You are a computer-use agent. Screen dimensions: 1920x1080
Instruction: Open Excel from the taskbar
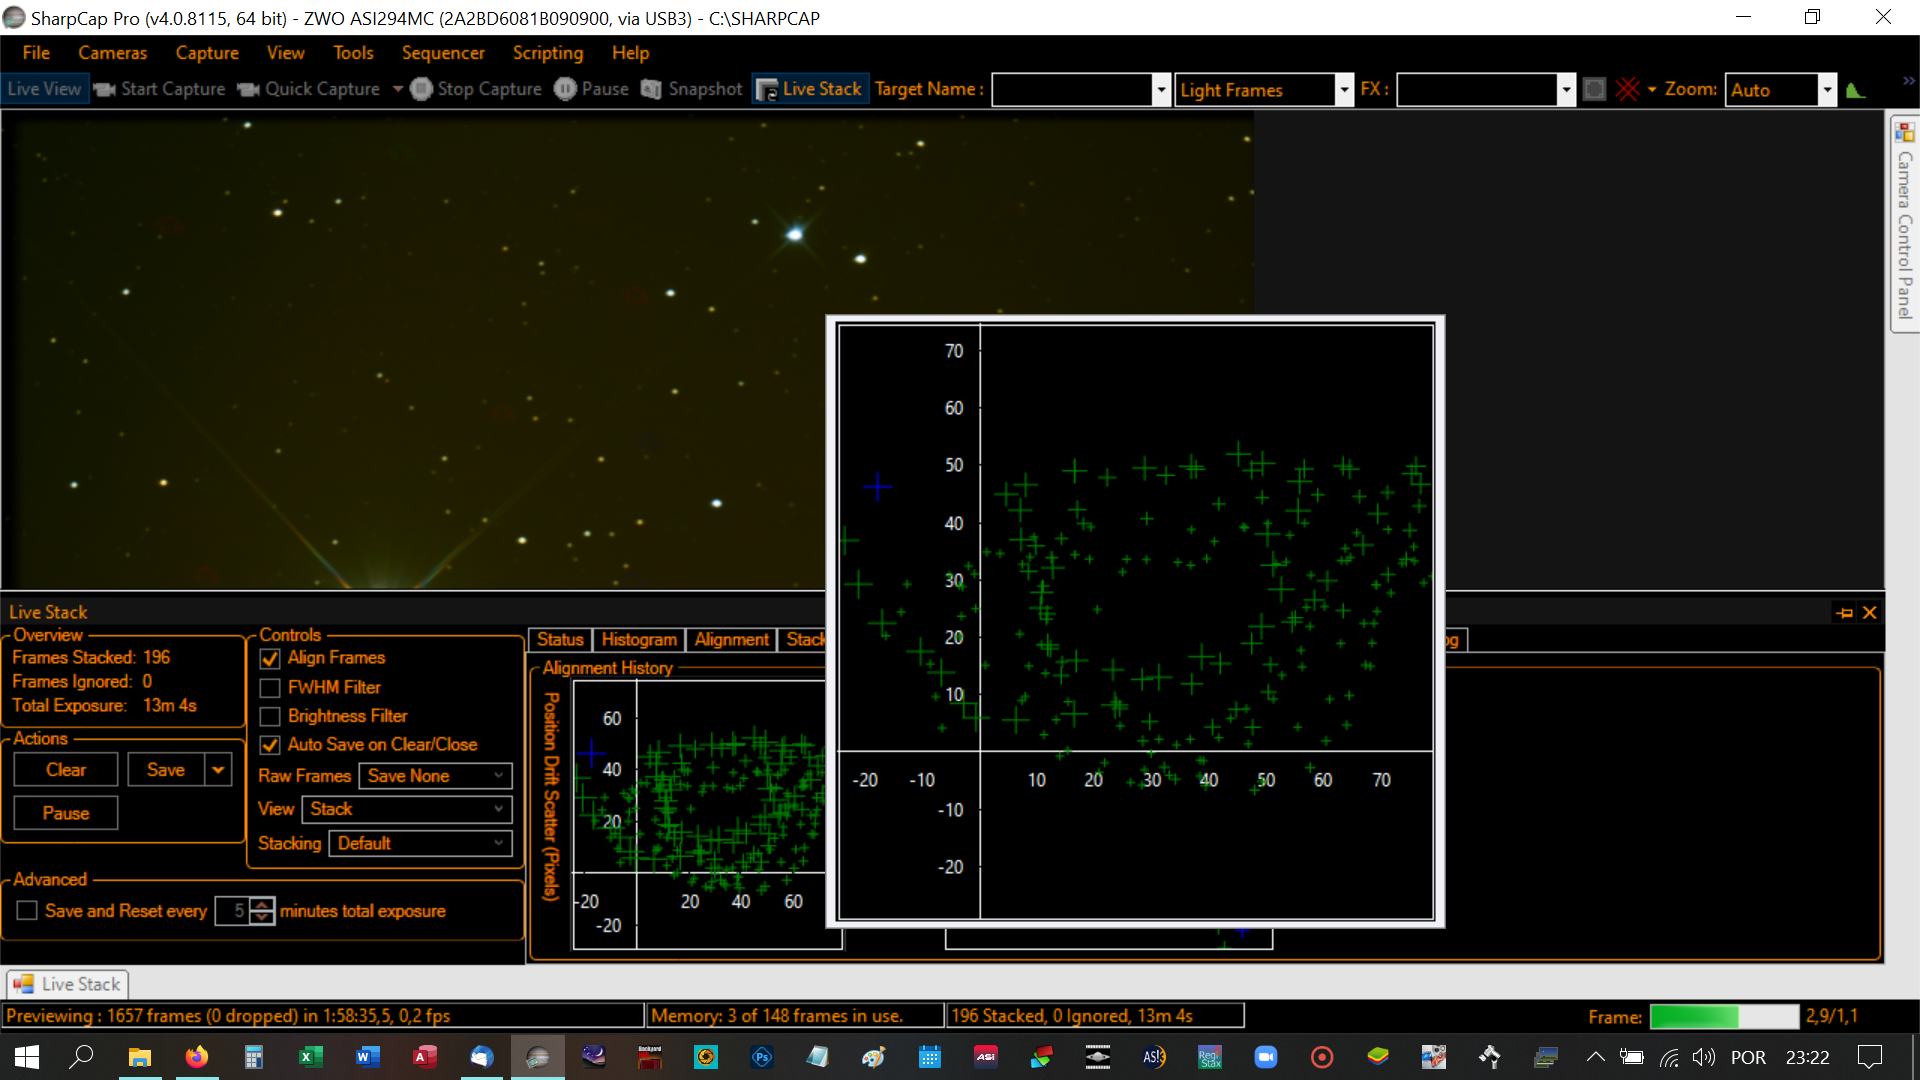[x=311, y=1057]
